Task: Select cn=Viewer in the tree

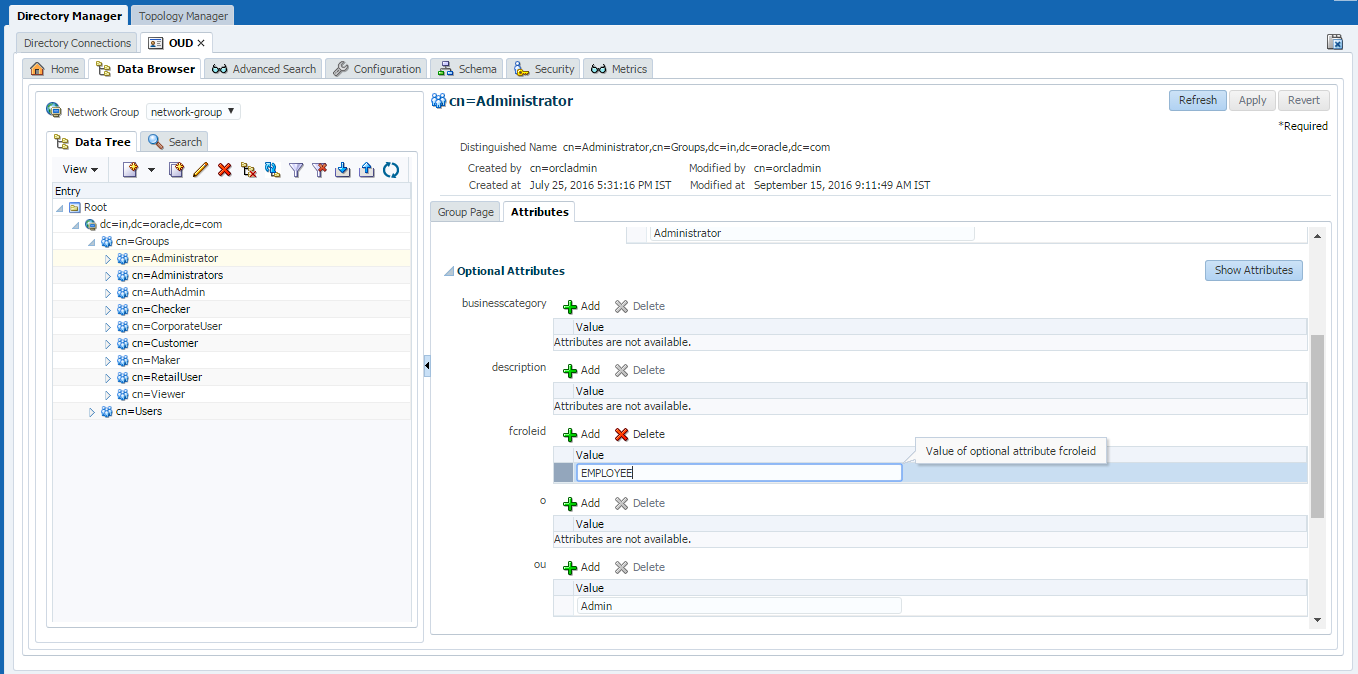Action: pyautogui.click(x=158, y=395)
